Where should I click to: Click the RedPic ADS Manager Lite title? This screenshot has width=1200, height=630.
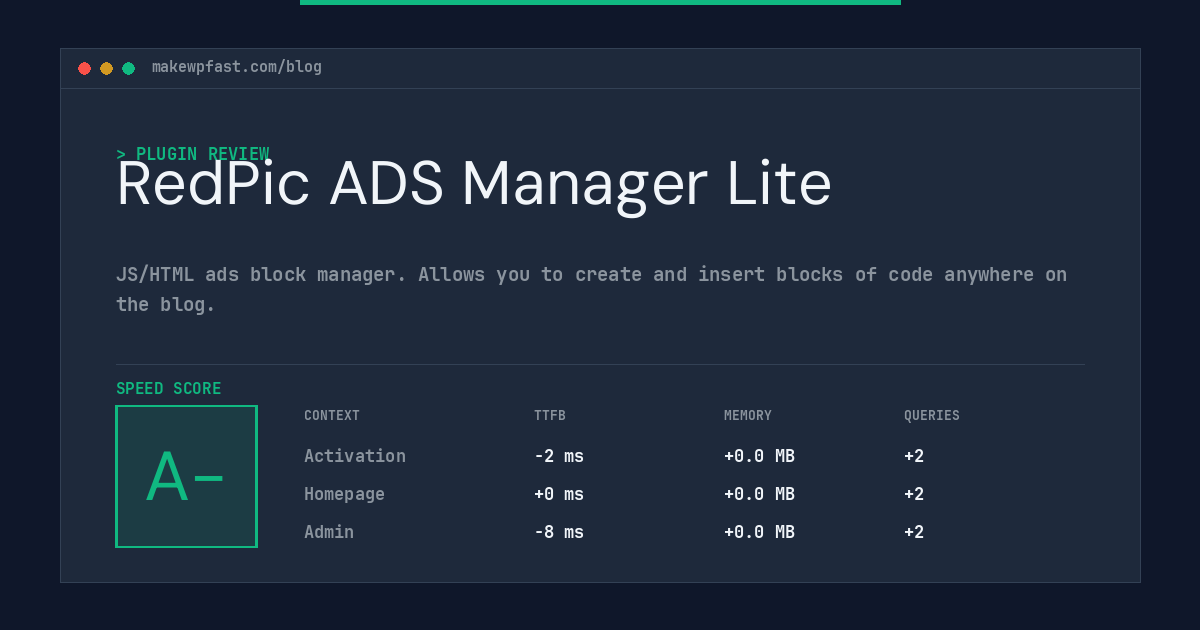click(x=474, y=184)
